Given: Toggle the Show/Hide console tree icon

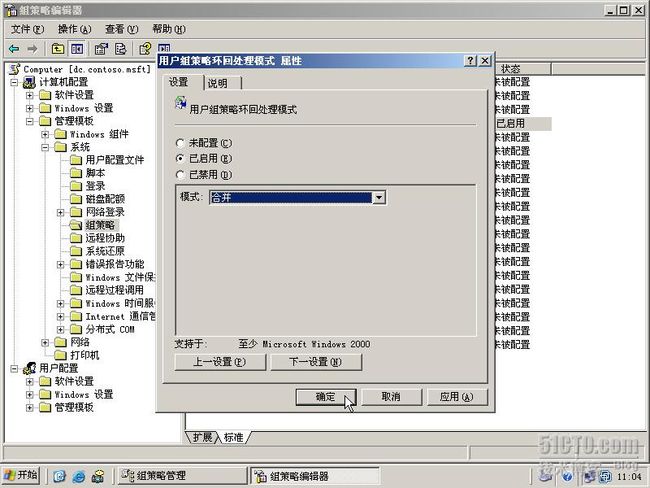Looking at the screenshot, I should pyautogui.click(x=77, y=49).
